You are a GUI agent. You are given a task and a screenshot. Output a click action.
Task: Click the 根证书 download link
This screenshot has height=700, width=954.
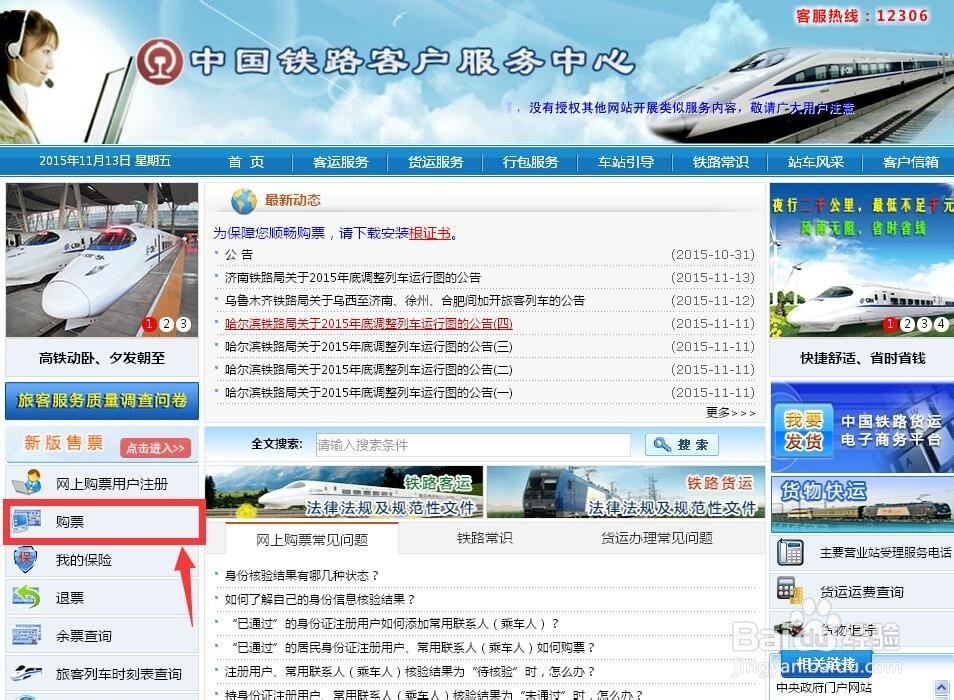pyautogui.click(x=430, y=233)
